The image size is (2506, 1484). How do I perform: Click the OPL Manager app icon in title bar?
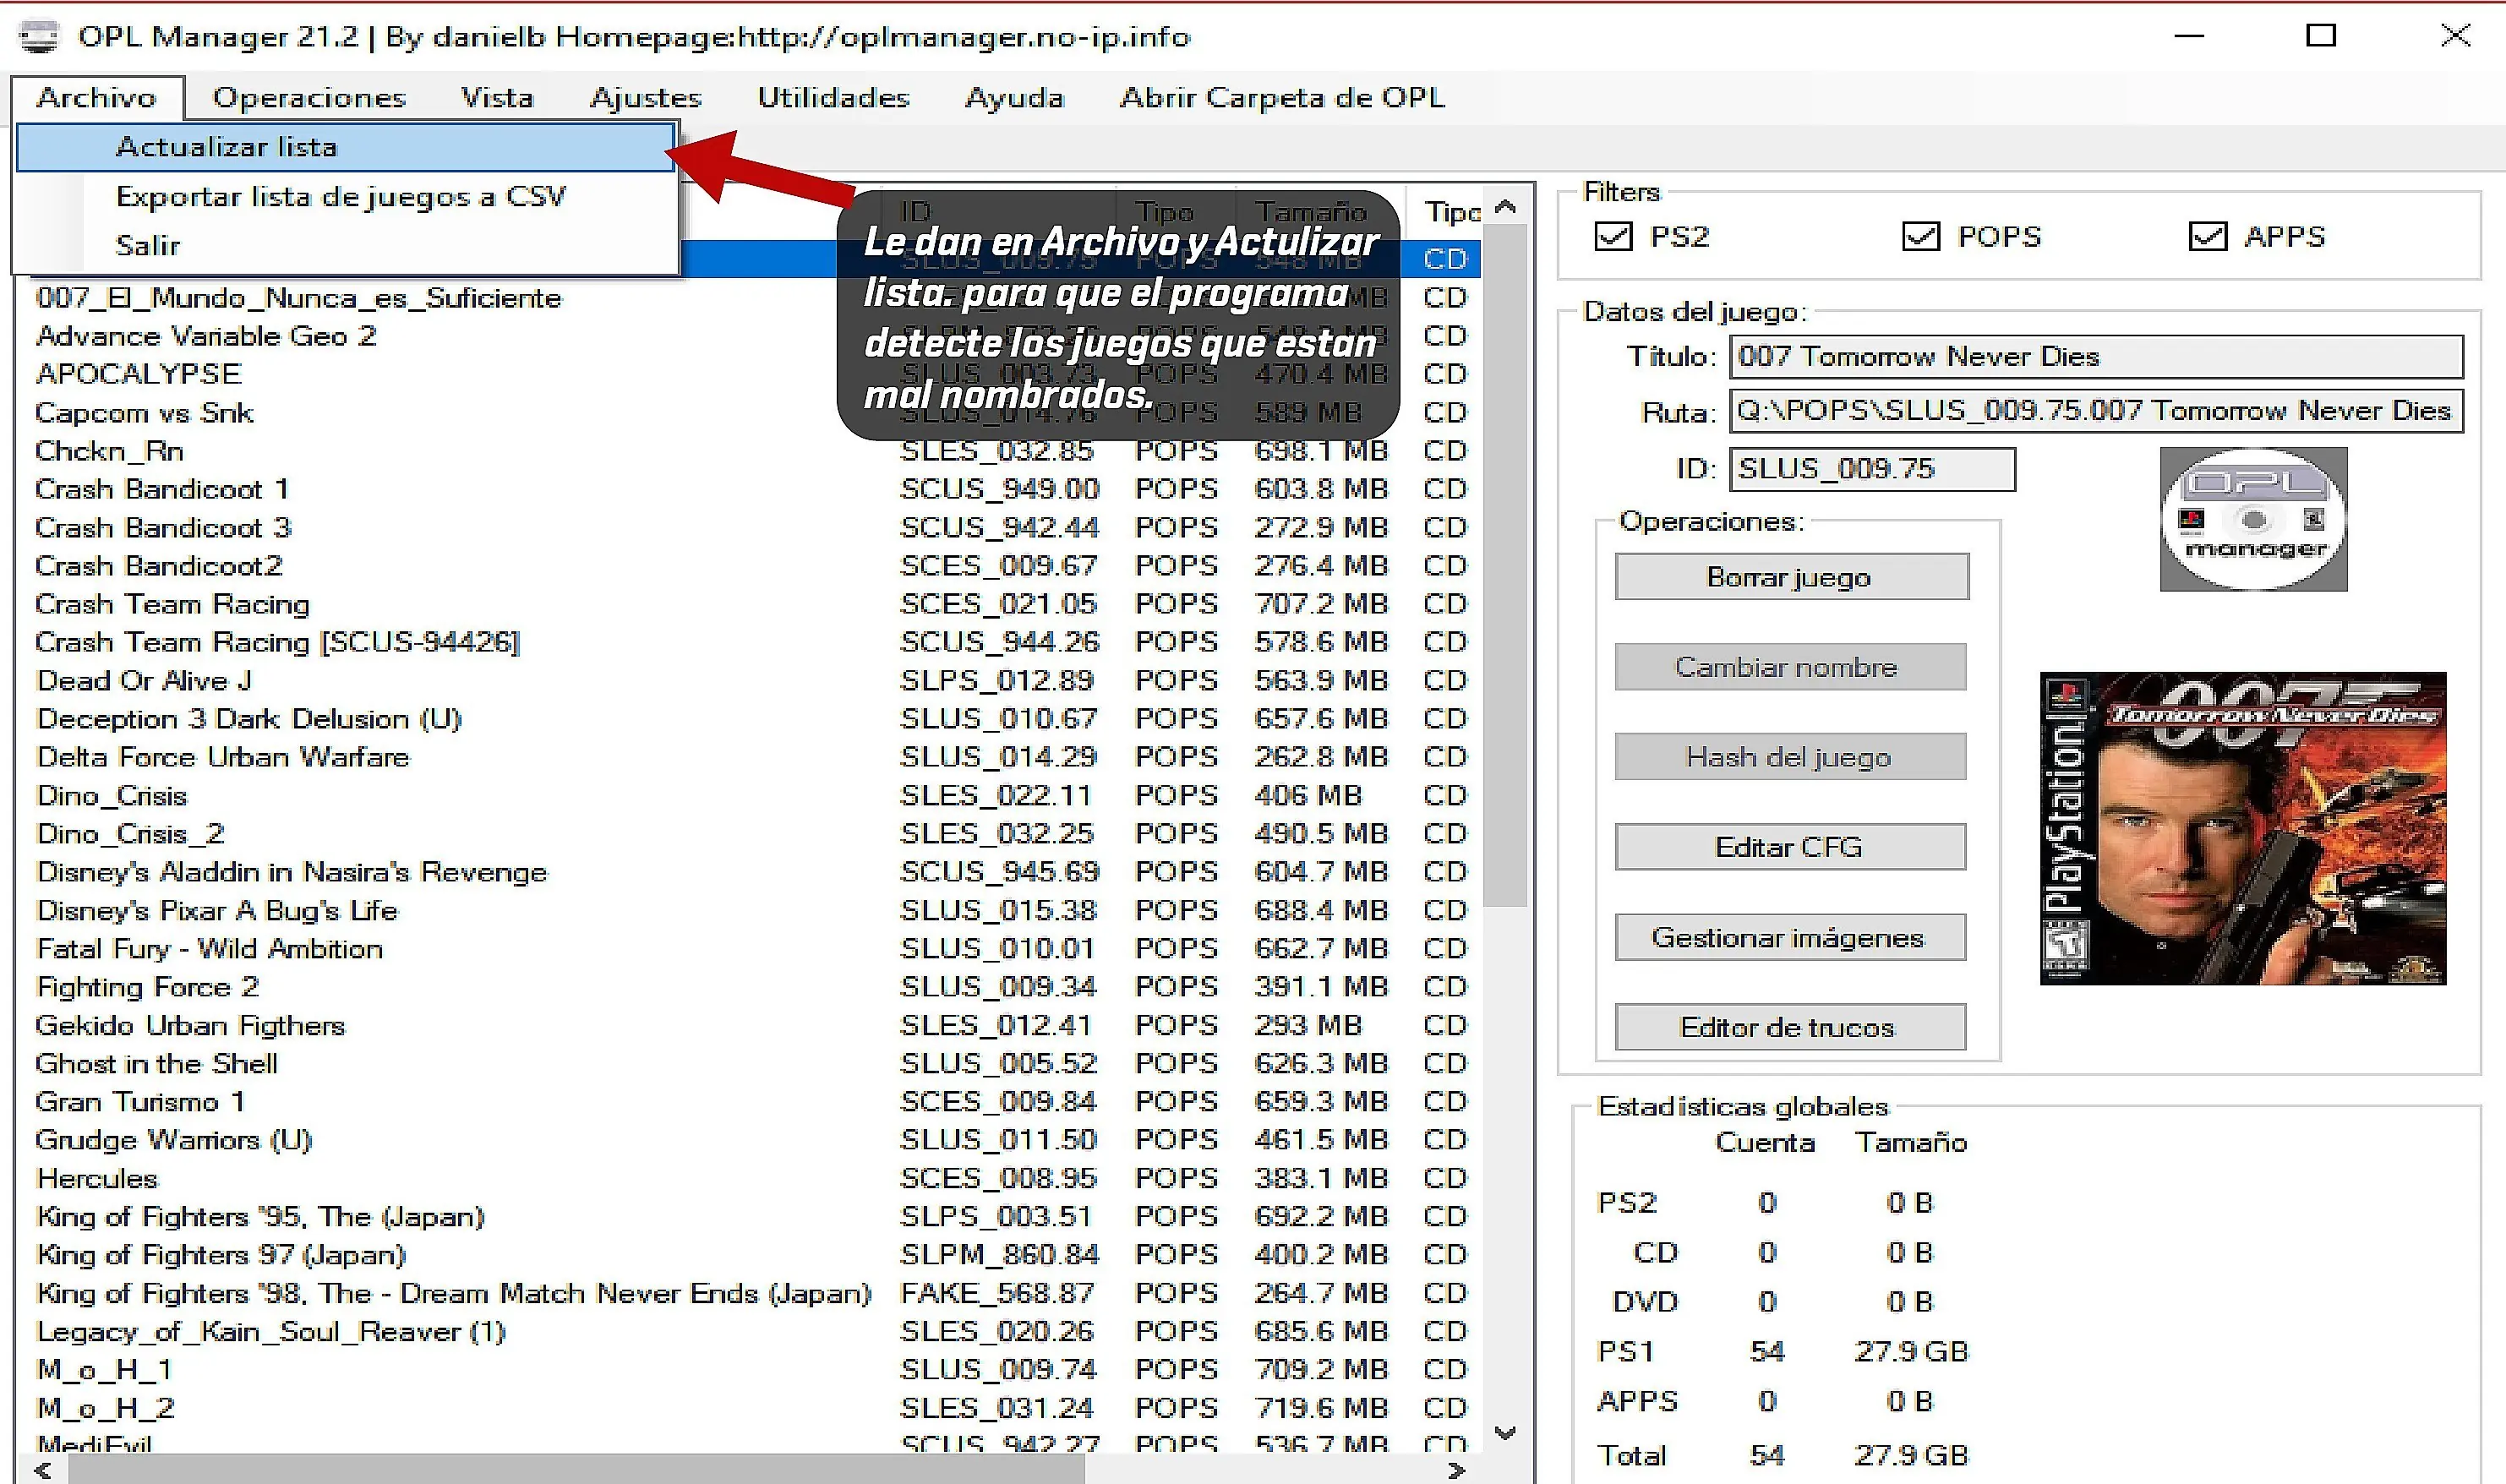tap(39, 36)
